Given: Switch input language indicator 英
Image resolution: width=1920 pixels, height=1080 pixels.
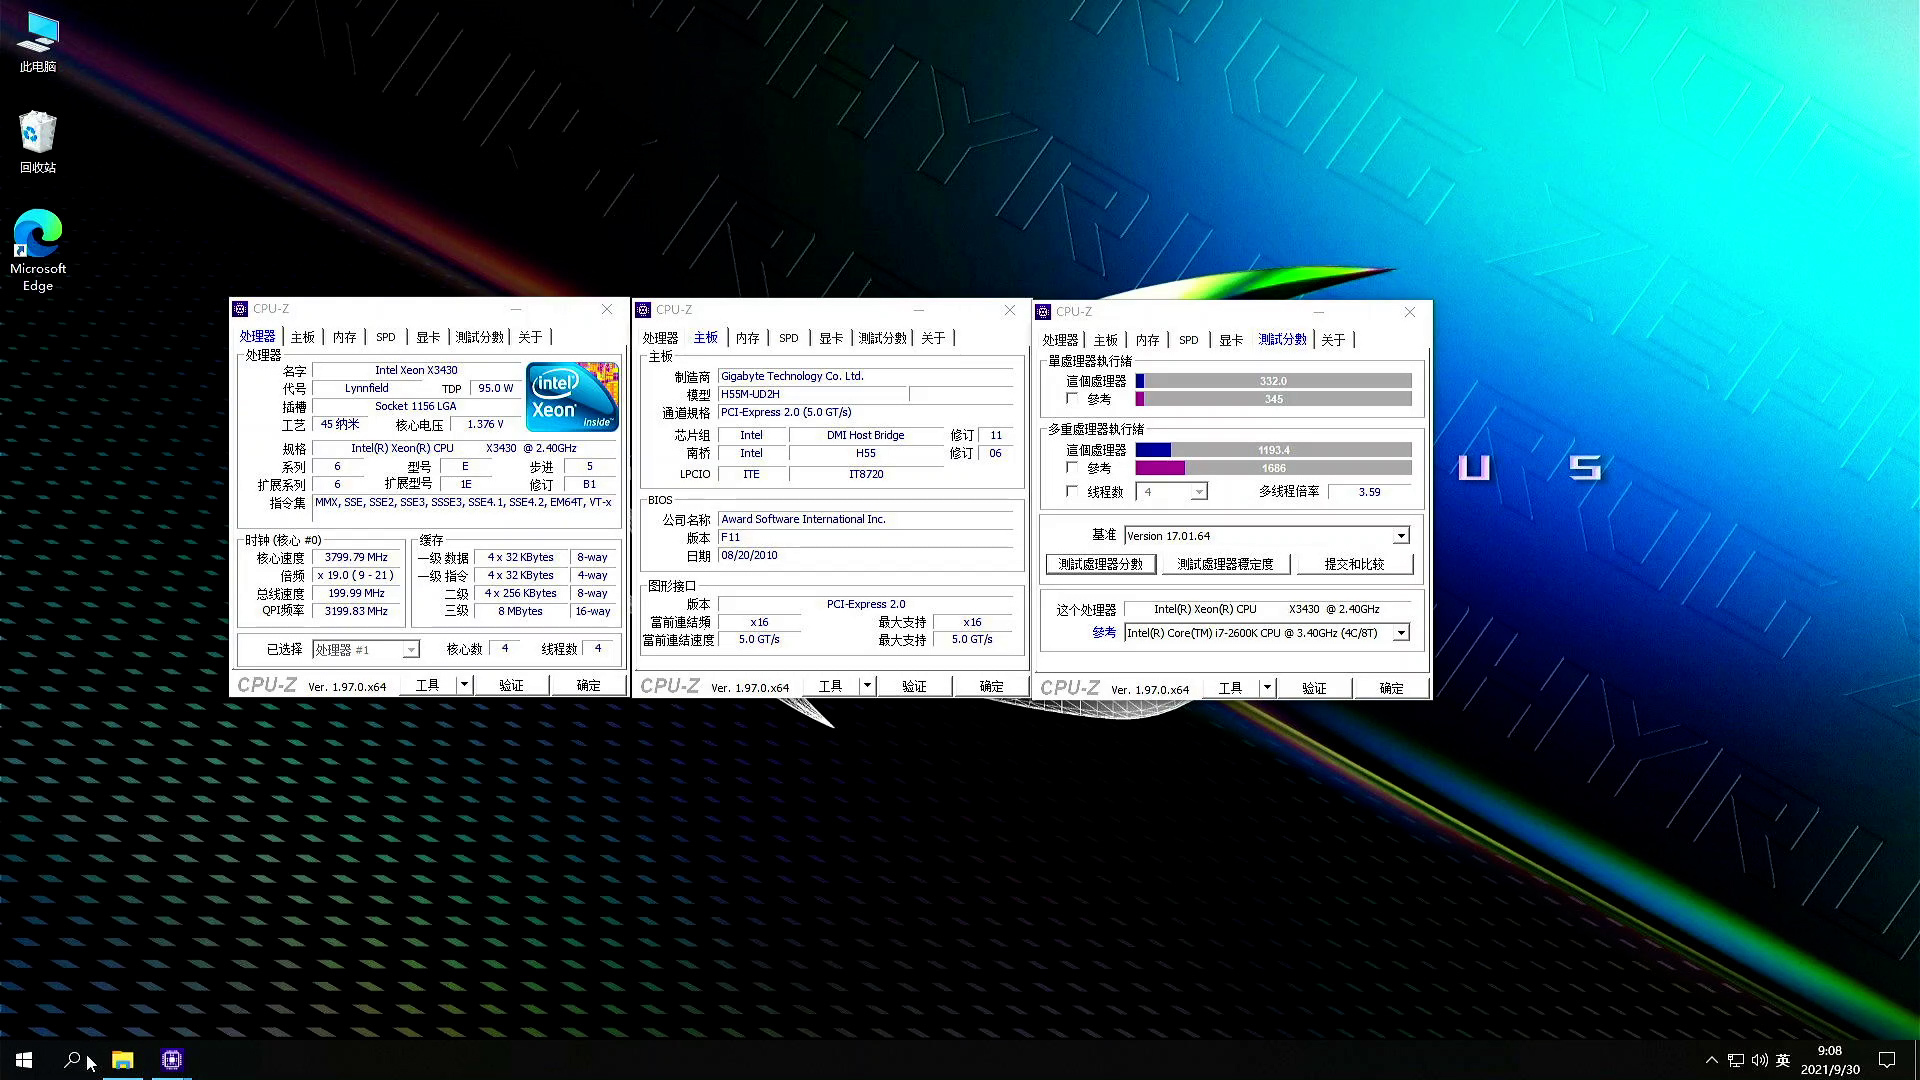Looking at the screenshot, I should tap(1783, 1060).
